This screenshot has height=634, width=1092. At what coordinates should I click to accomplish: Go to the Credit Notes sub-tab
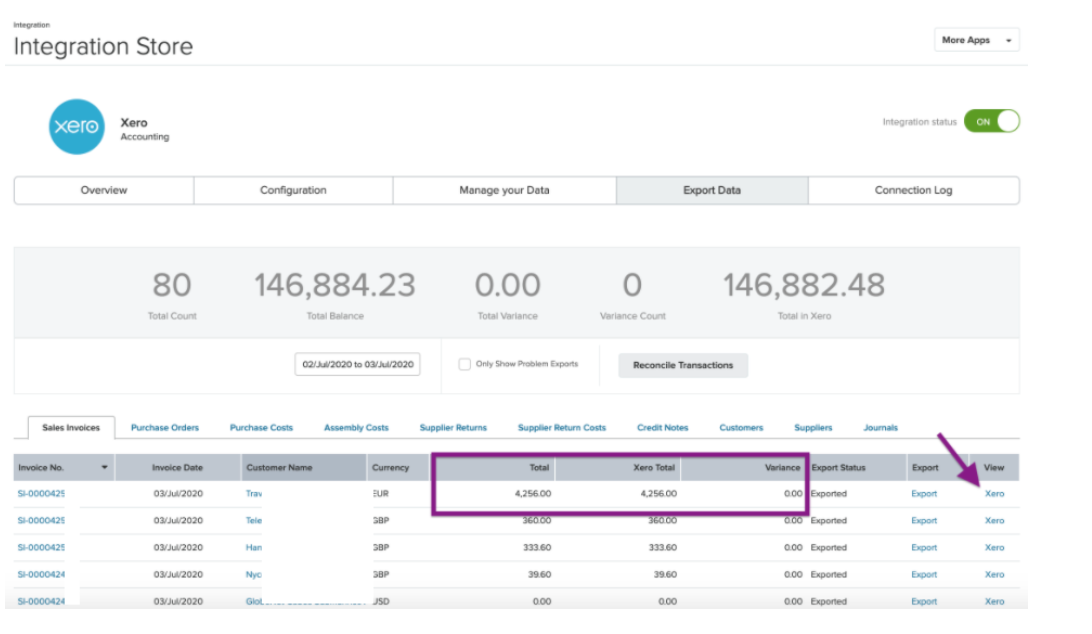pyautogui.click(x=662, y=428)
